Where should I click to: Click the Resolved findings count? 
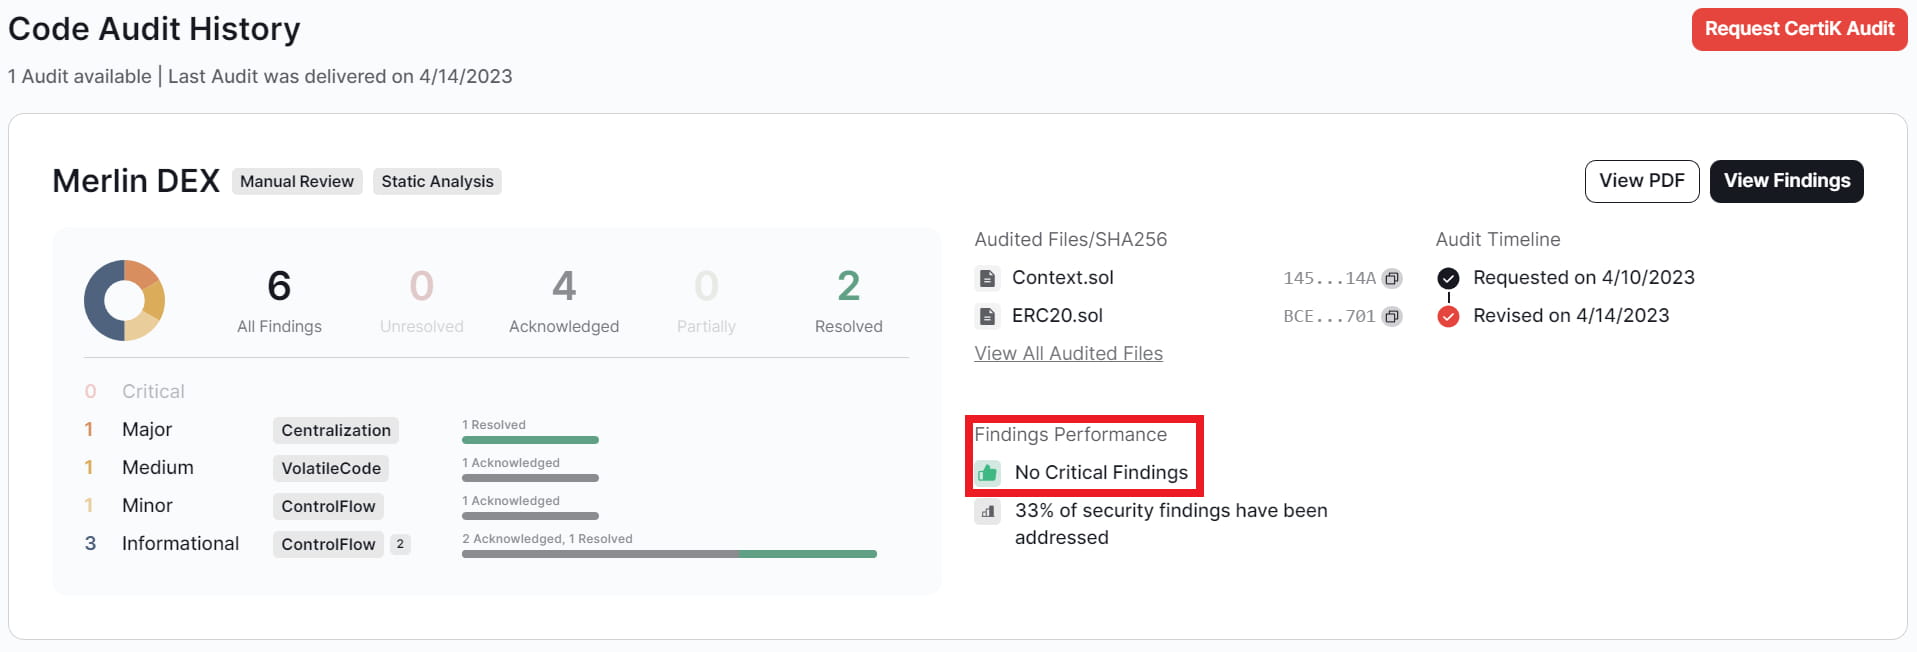pos(848,287)
